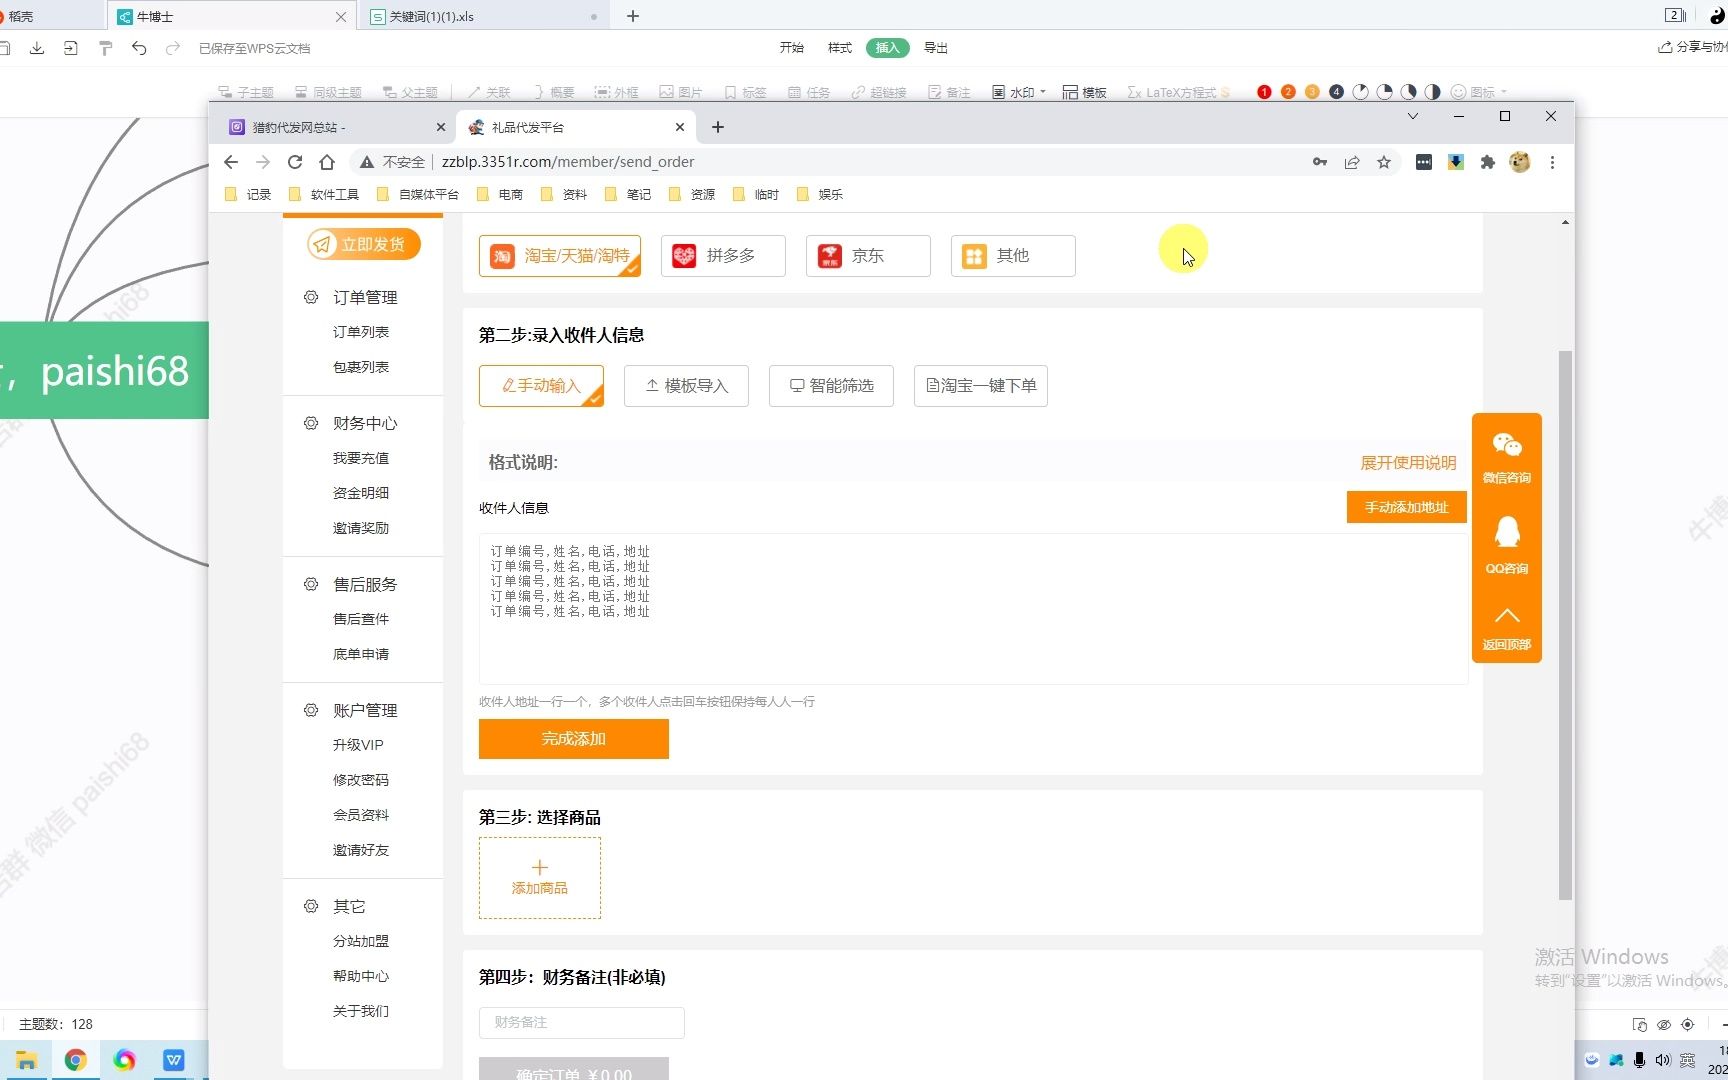Click 添加商品 box
This screenshot has width=1728, height=1080.
[540, 878]
